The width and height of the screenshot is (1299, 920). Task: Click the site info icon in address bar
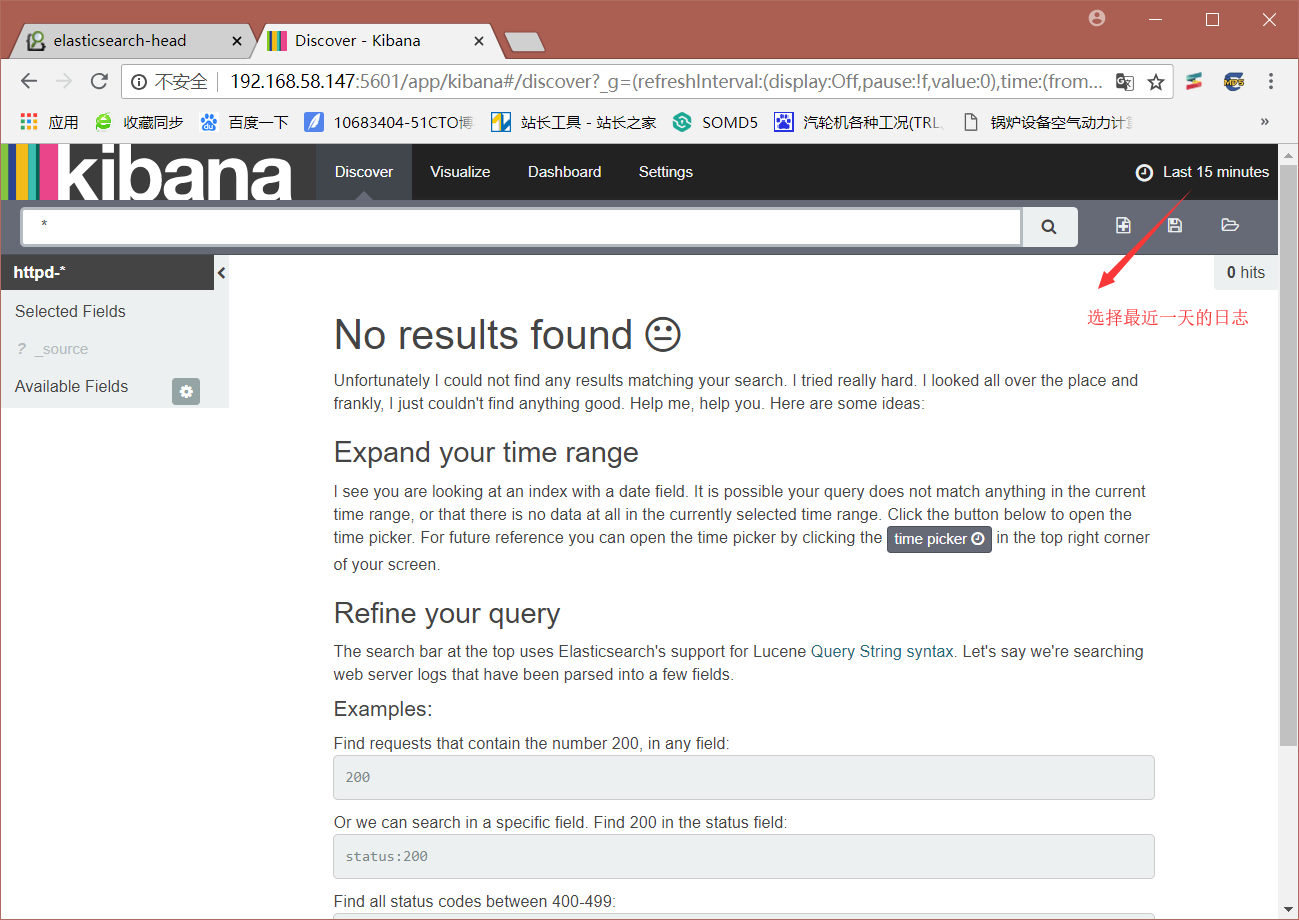tap(139, 82)
